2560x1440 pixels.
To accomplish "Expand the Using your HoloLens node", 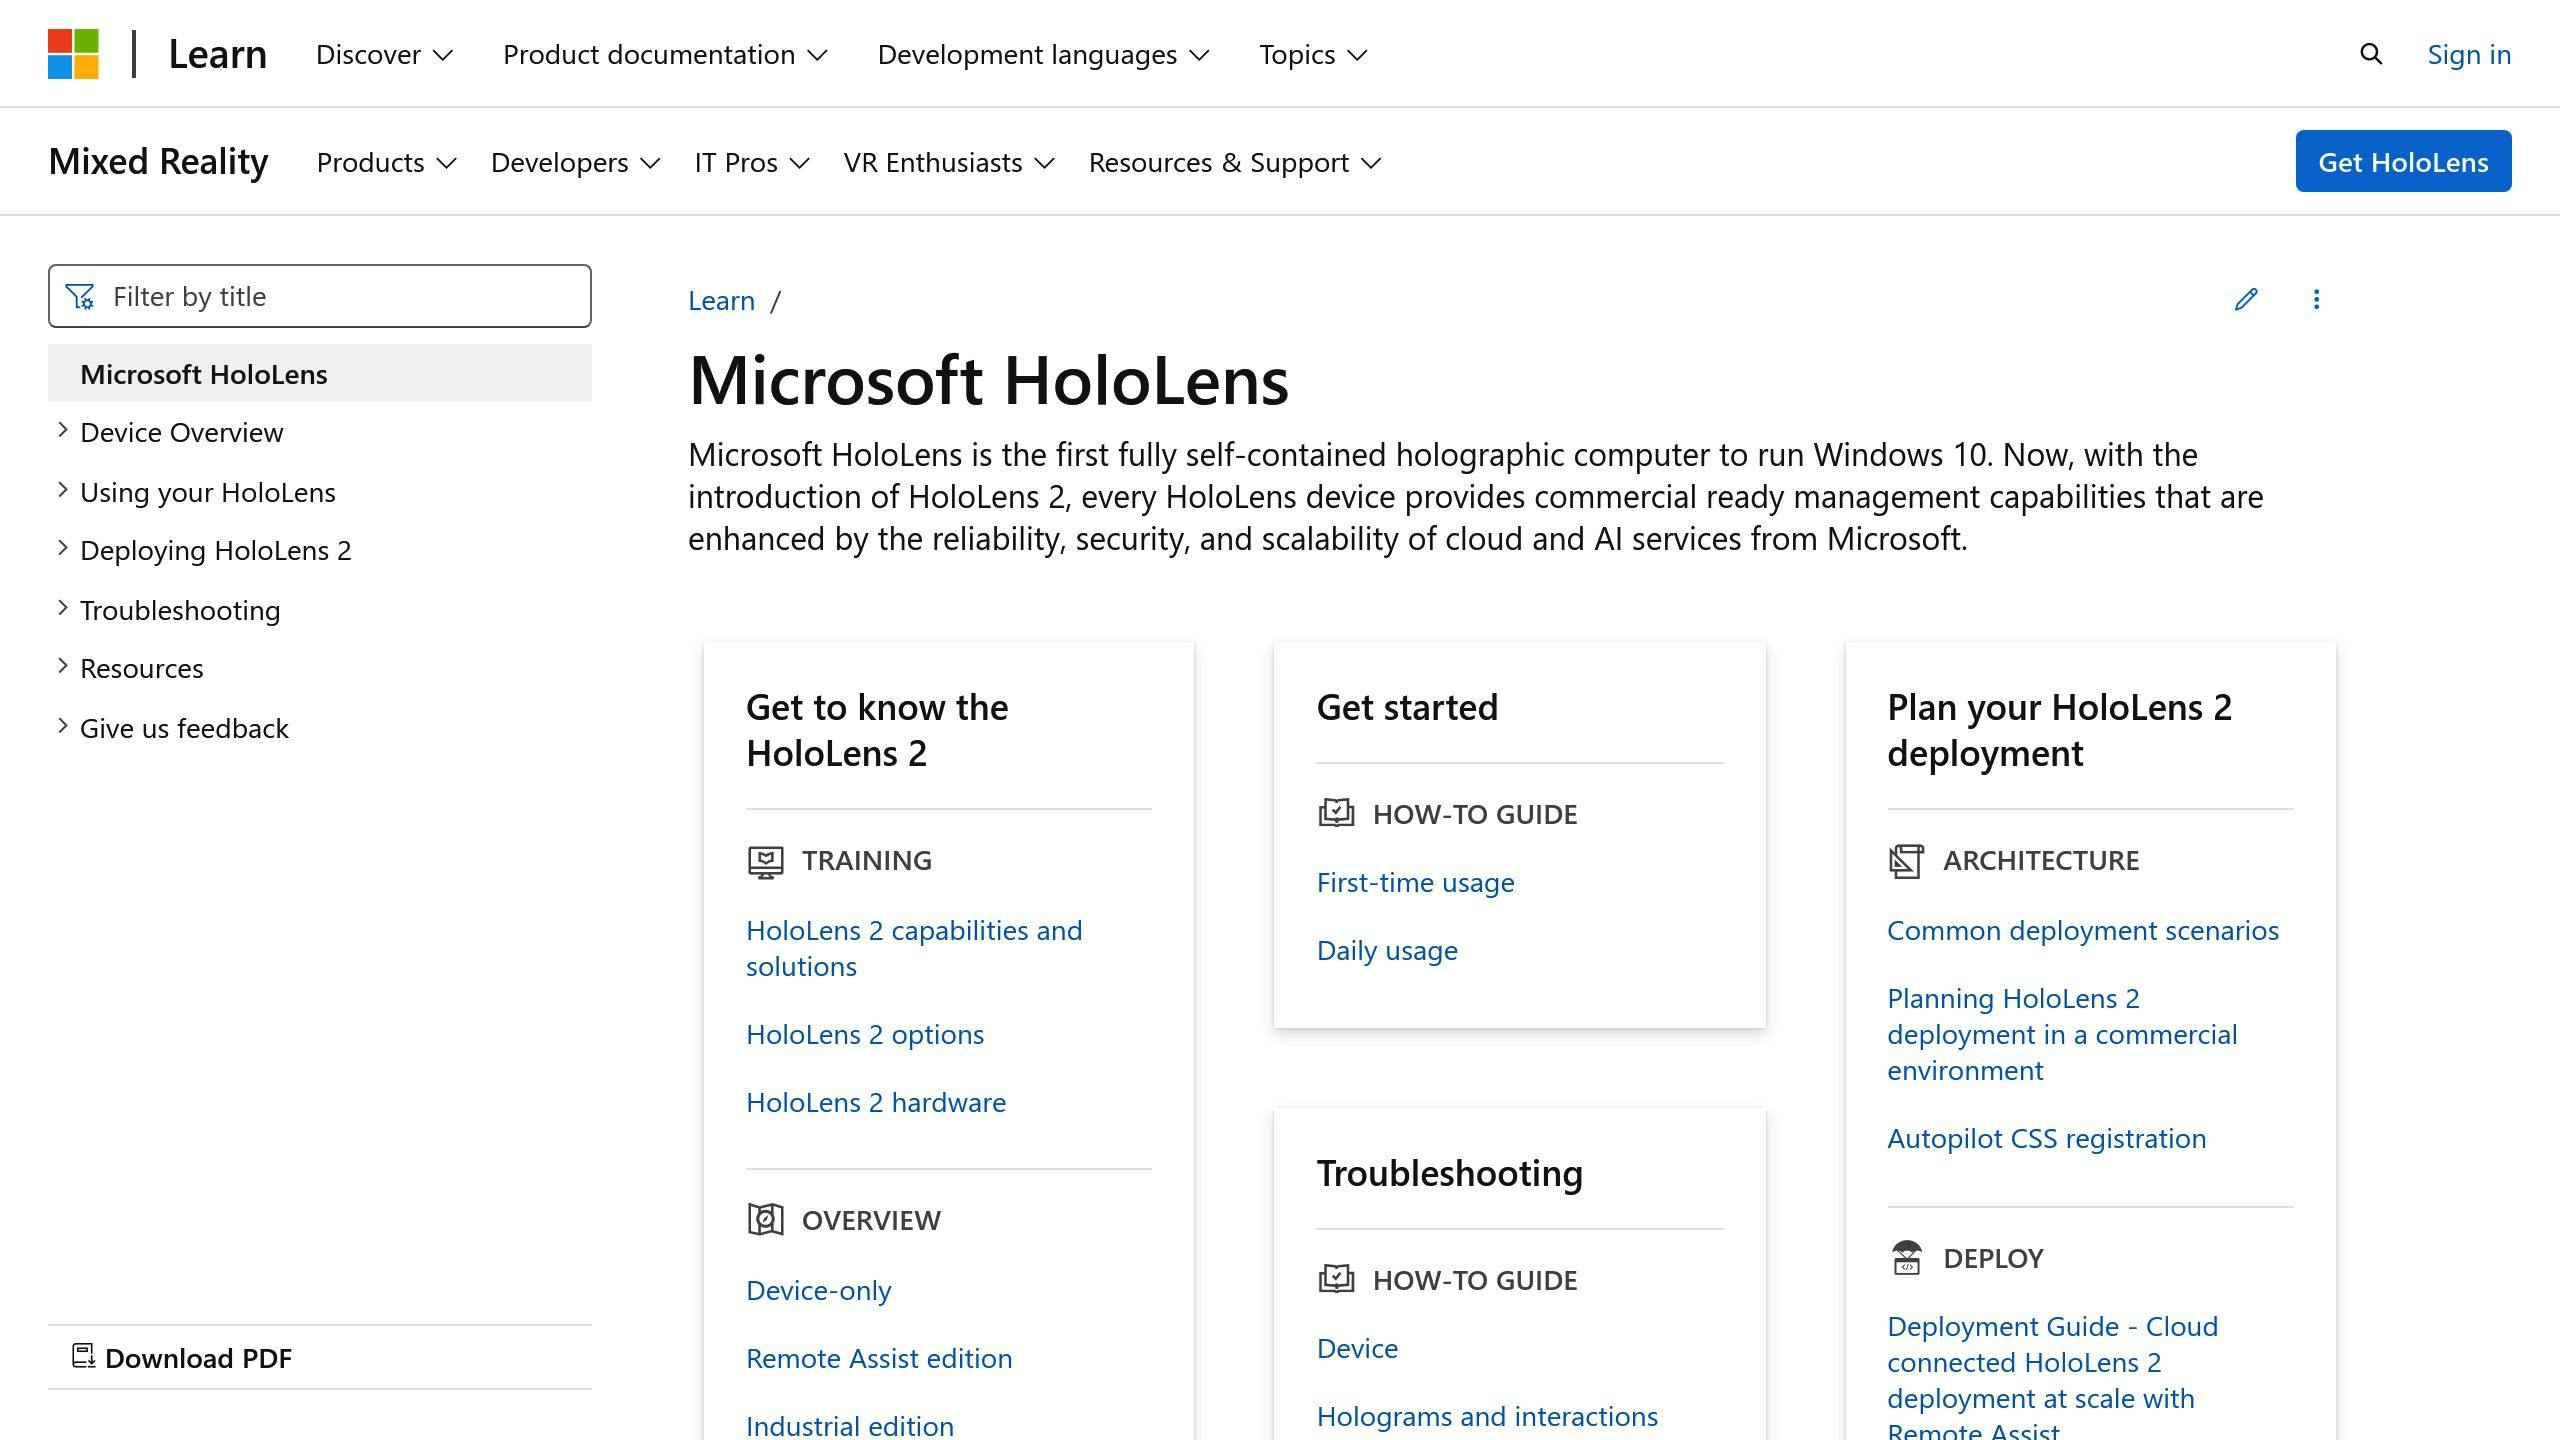I will (63, 490).
